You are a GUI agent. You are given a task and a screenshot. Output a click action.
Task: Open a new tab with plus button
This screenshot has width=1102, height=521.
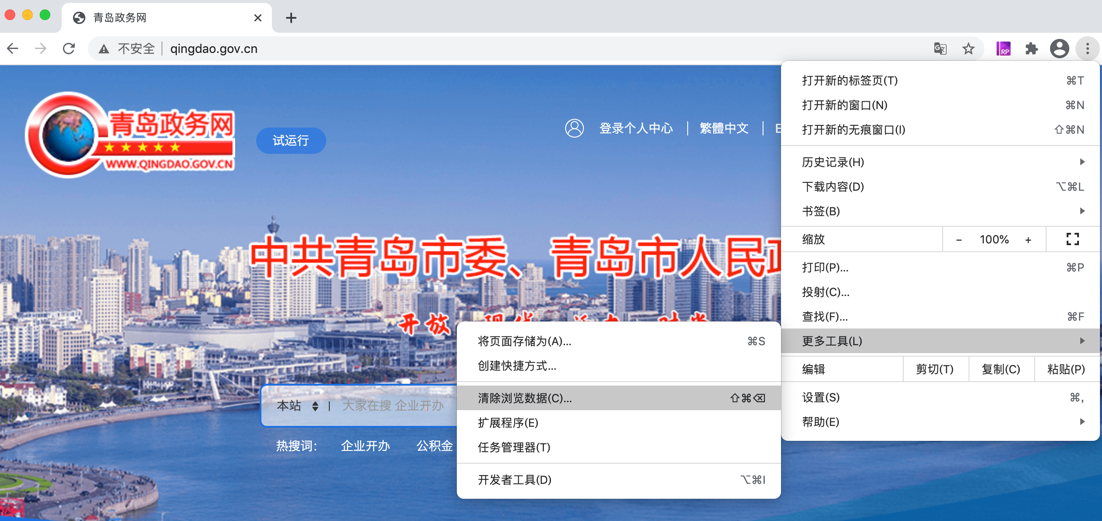coord(291,18)
